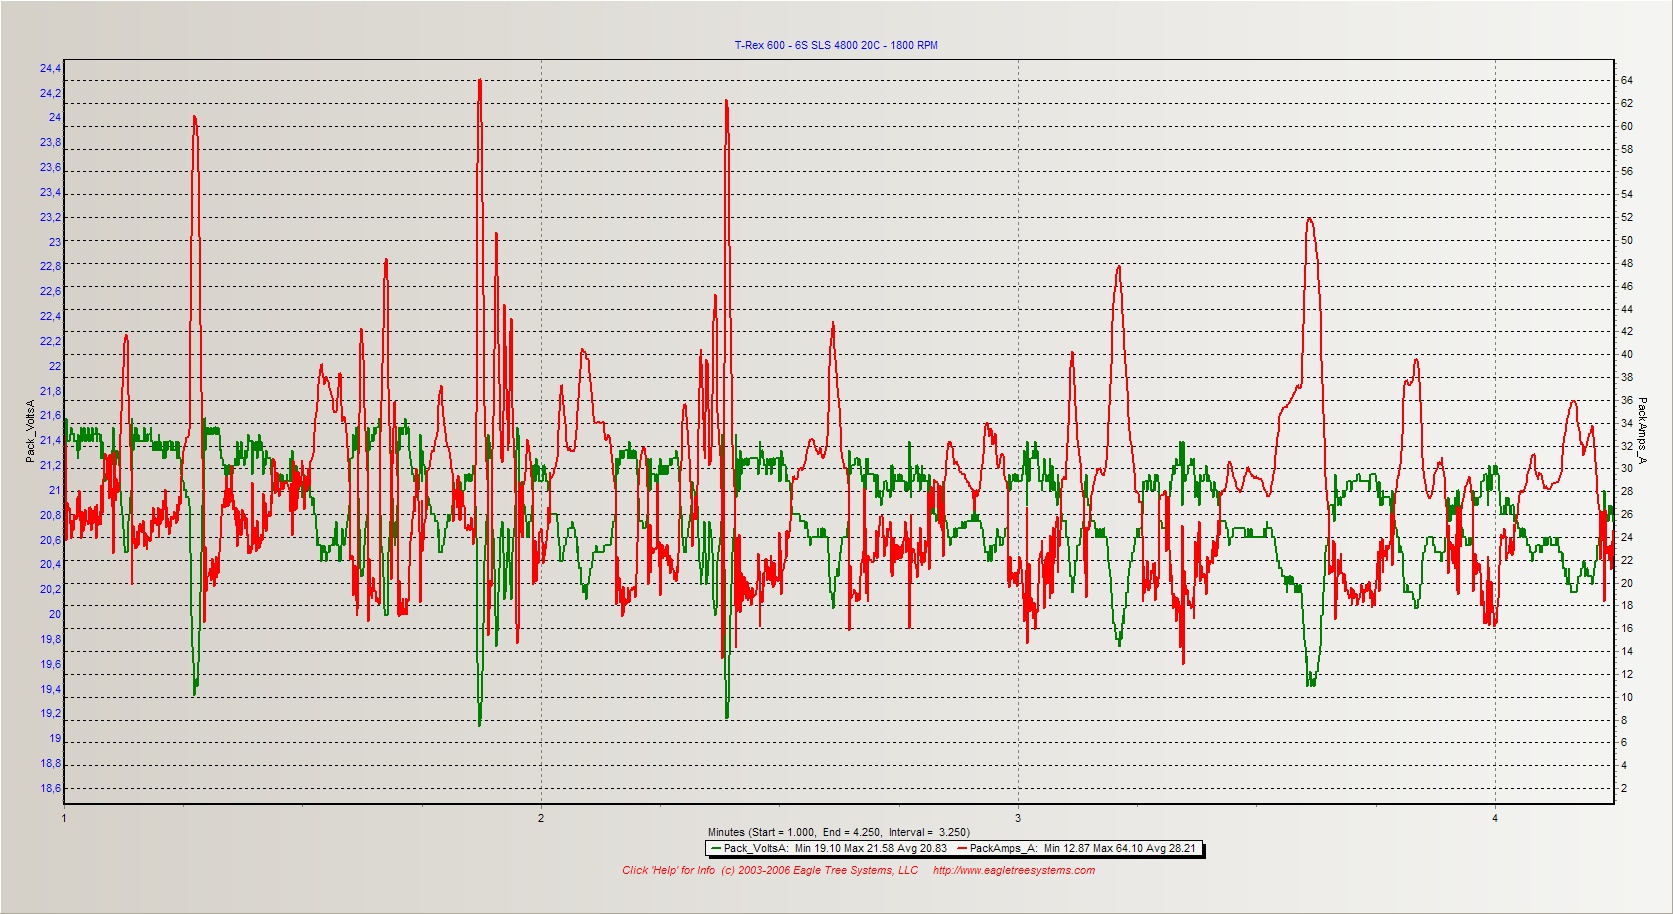Select minute 4 tick on time axis
The width and height of the screenshot is (1673, 914).
pyautogui.click(x=1495, y=818)
